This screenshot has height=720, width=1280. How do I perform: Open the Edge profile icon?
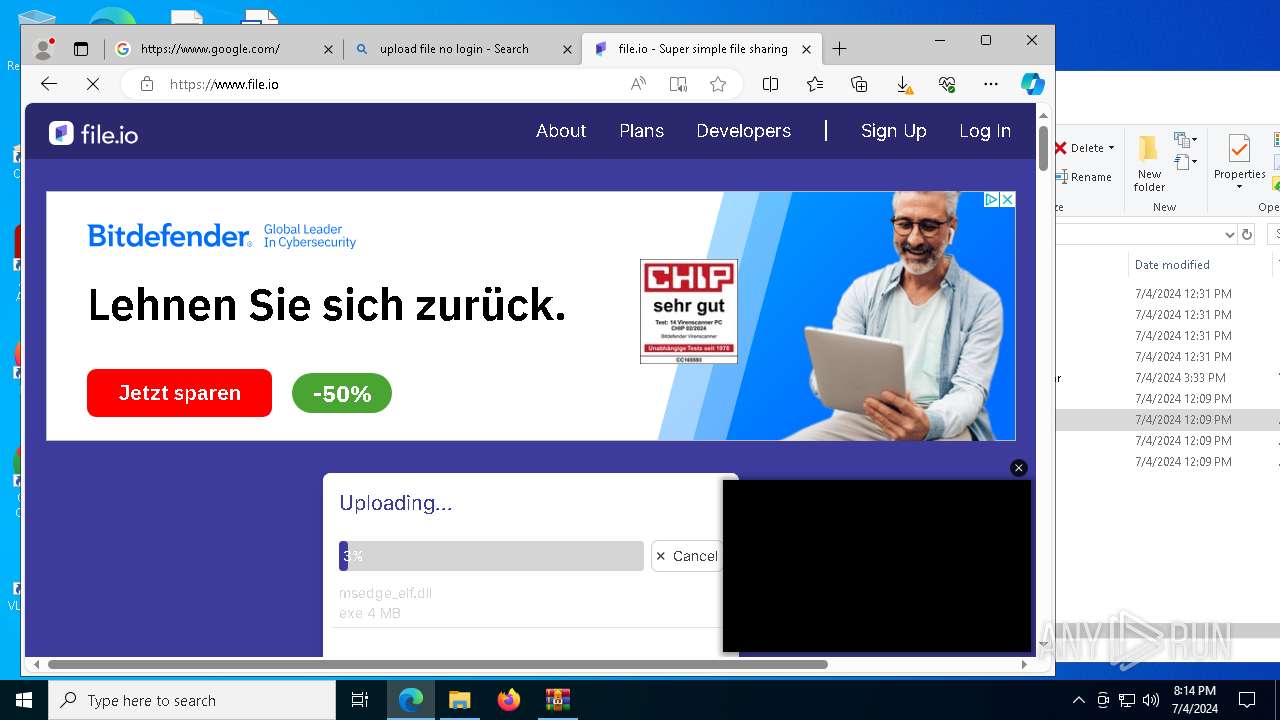click(x=43, y=48)
